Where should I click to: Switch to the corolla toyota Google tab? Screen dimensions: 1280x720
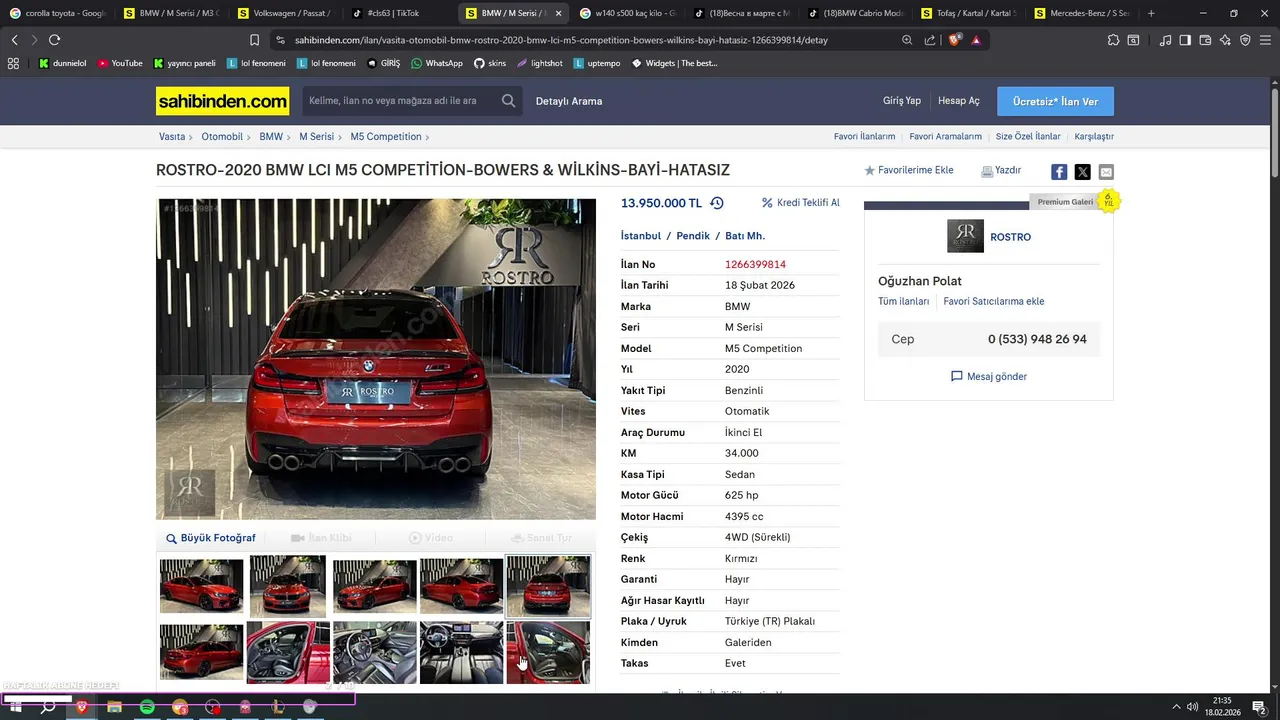[x=58, y=13]
